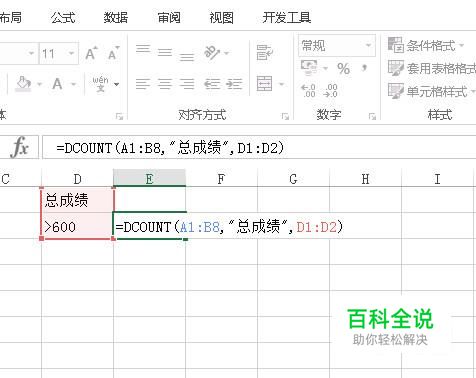Open Cell Styles (单元格样式)
The image size is (476, 378).
(x=431, y=91)
